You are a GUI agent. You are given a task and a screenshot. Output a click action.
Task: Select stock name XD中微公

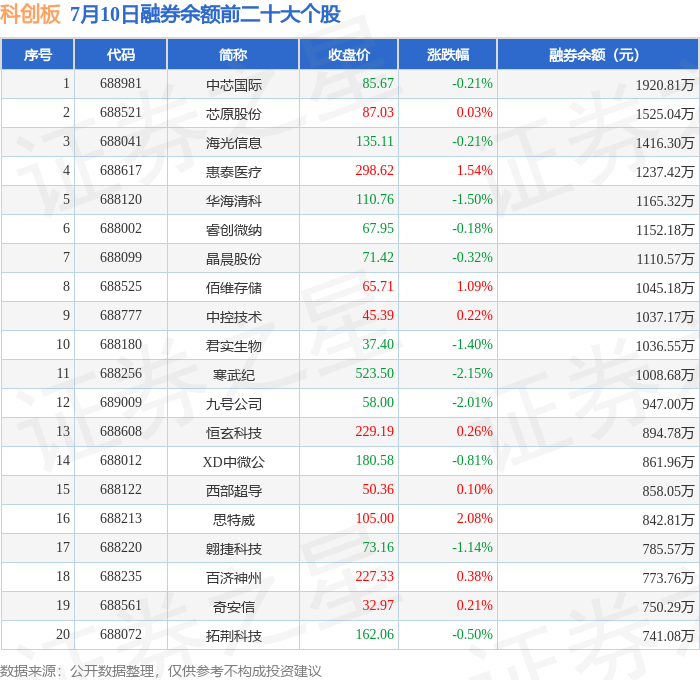(233, 462)
